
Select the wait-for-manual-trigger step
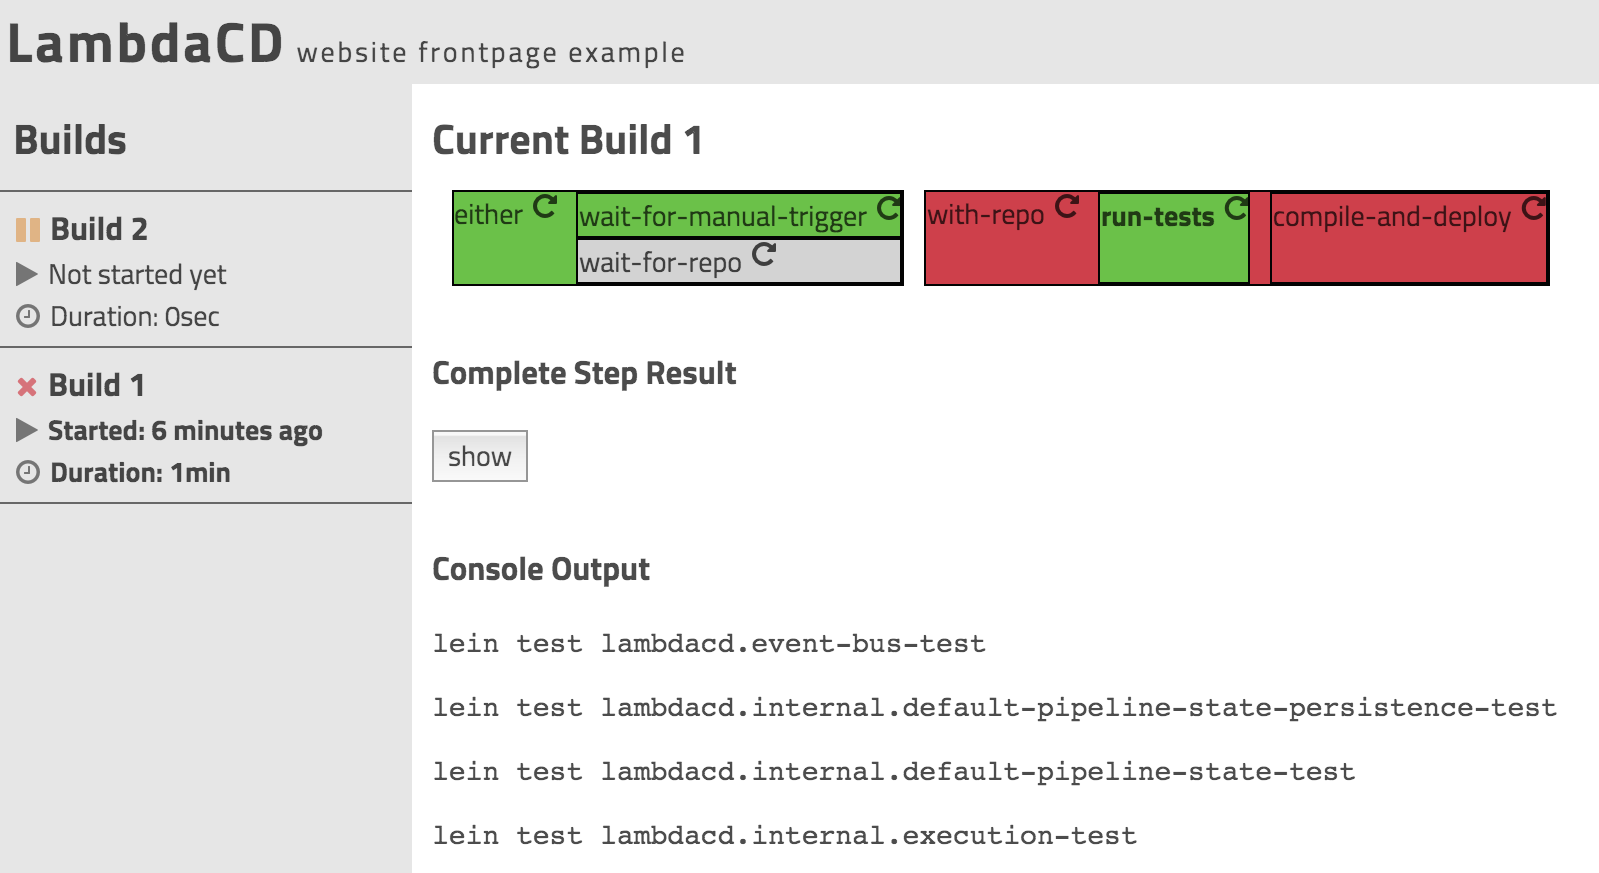723,217
